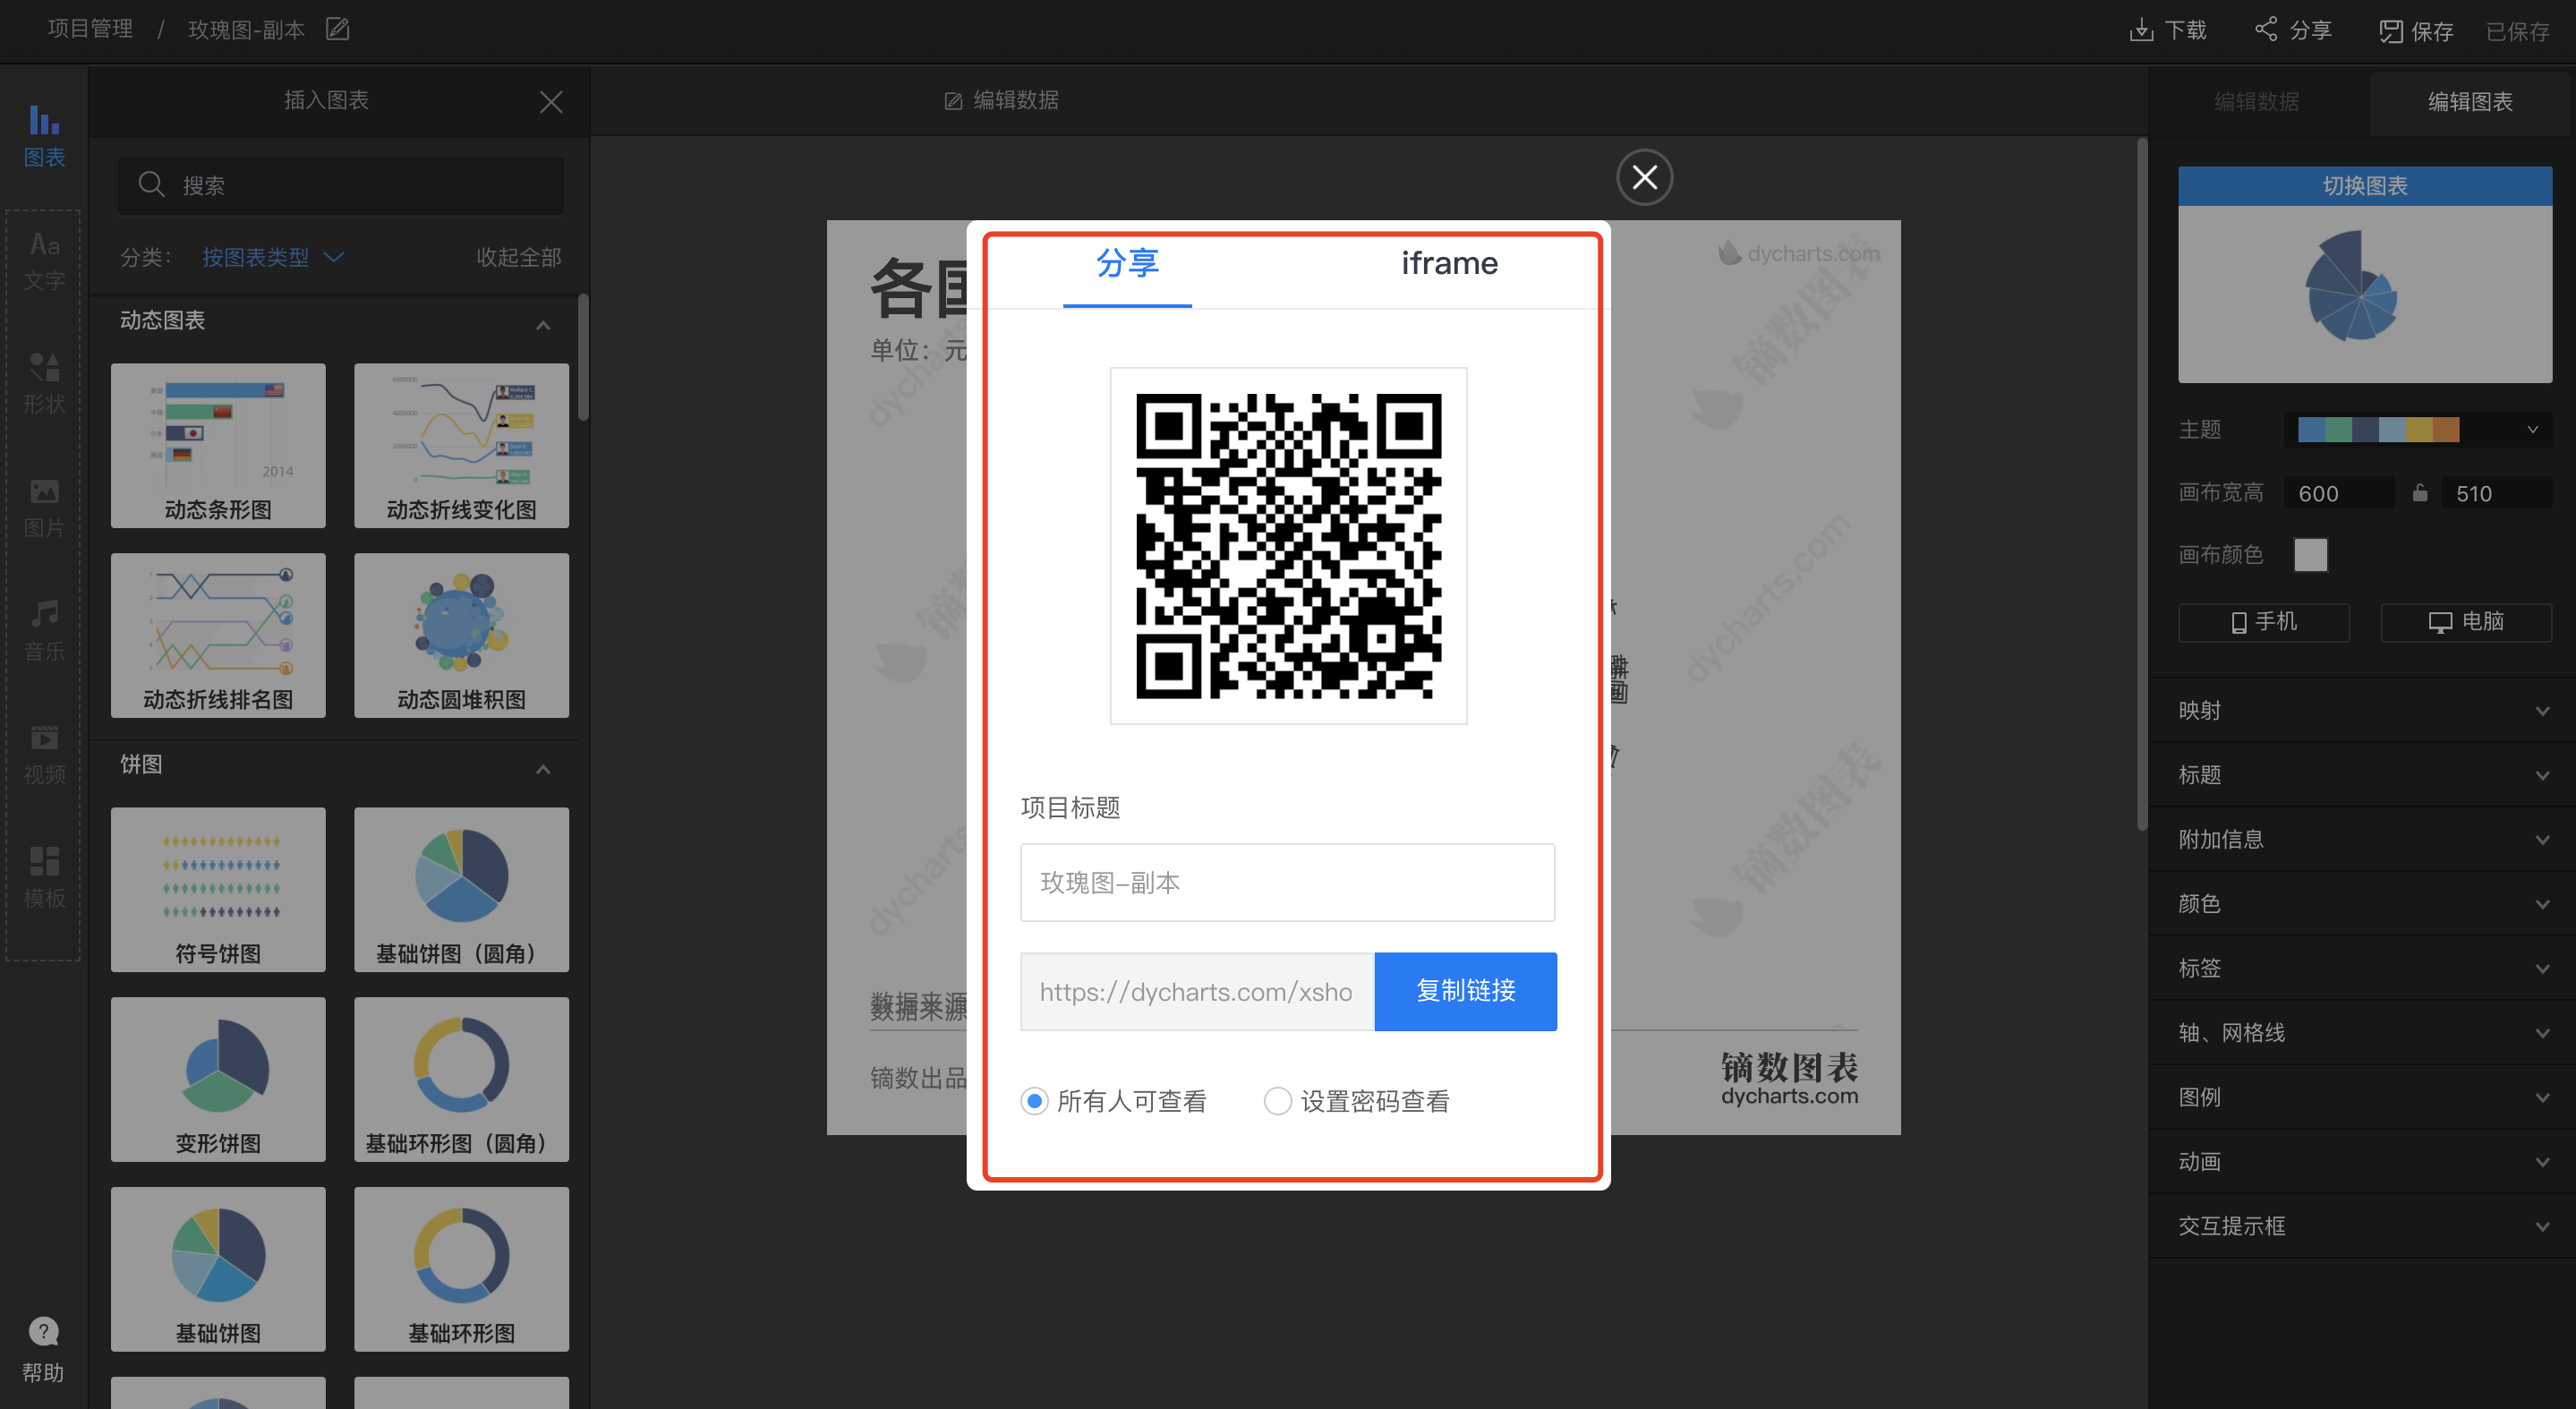Insert the 符号饼图 chart thumbnail
The height and width of the screenshot is (1409, 2576).
coord(218,889)
